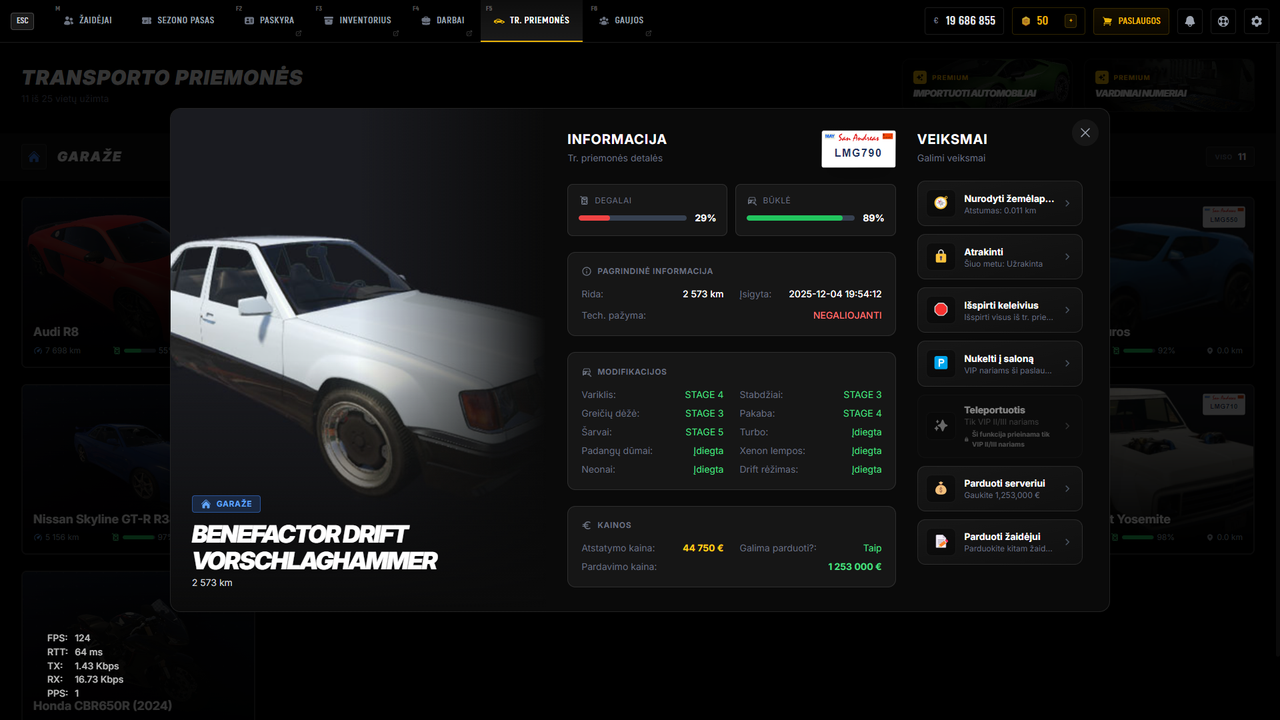Open settings with the gear icon
This screenshot has height=720, width=1280.
(1257, 21)
